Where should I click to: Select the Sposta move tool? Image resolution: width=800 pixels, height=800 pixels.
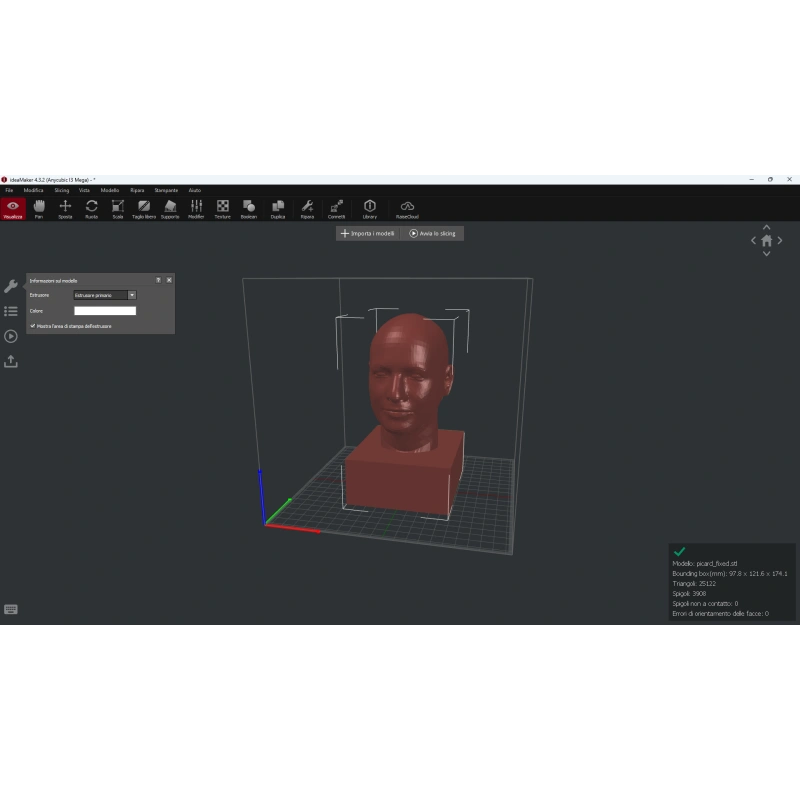pos(65,209)
